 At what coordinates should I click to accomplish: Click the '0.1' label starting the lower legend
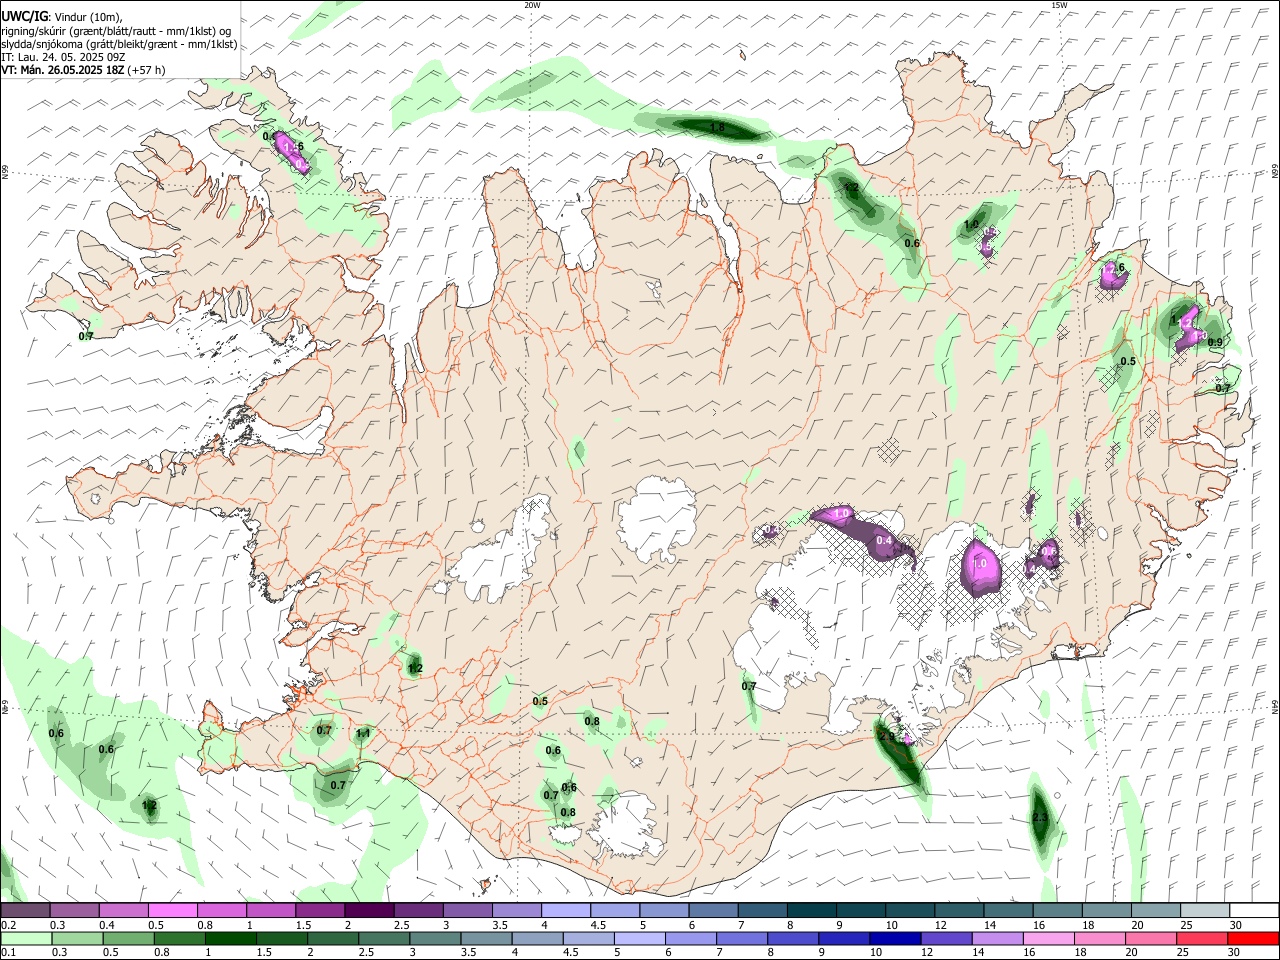click(x=9, y=953)
